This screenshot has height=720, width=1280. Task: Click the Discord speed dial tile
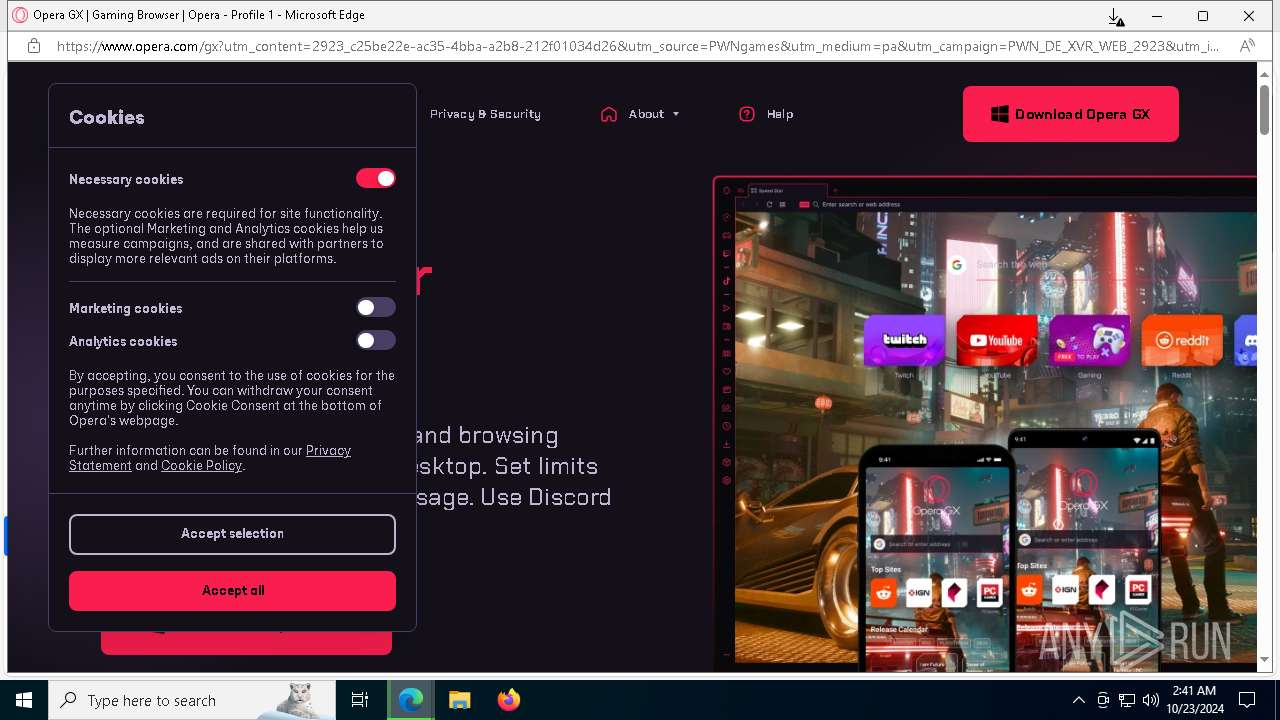pyautogui.click(x=1246, y=341)
